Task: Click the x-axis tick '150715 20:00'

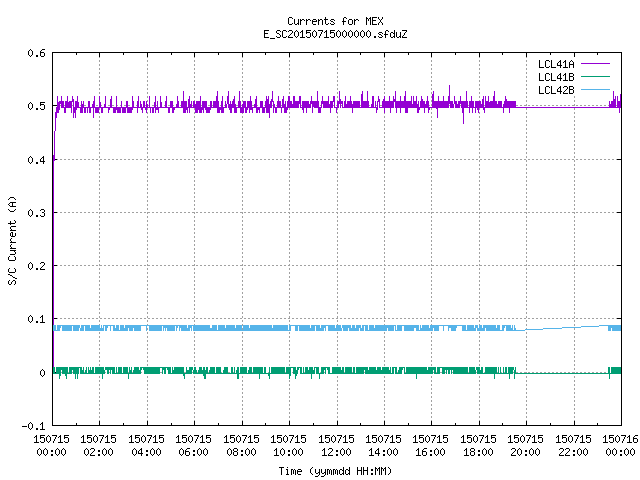Action: point(525,446)
